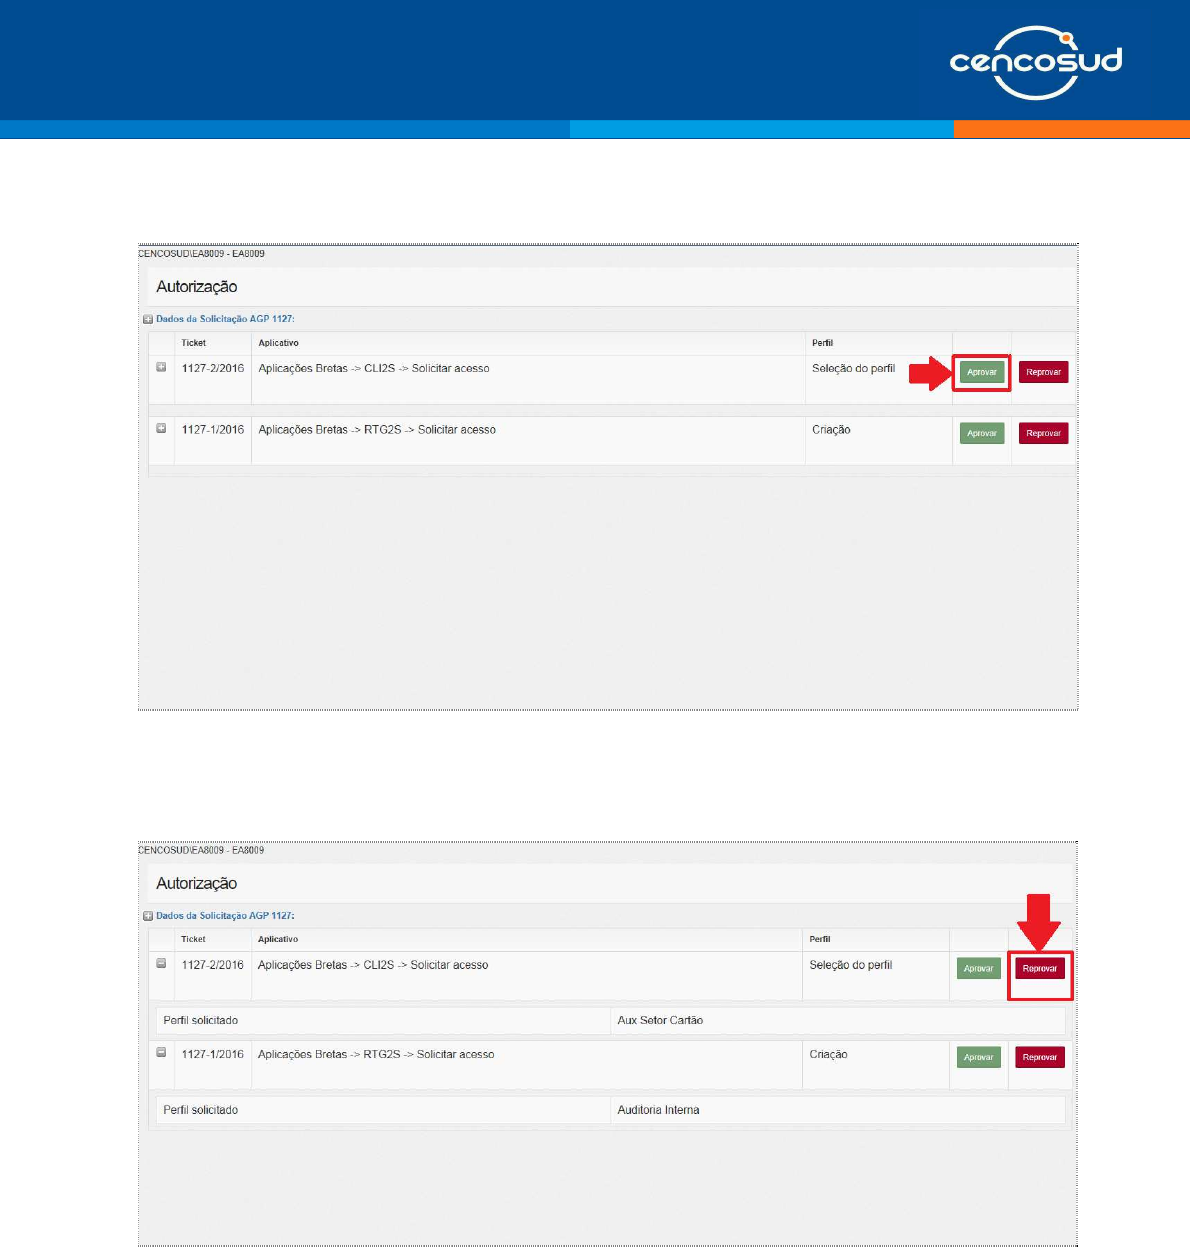Select ticket number 1127-2/2016 in lower panel

(x=212, y=965)
